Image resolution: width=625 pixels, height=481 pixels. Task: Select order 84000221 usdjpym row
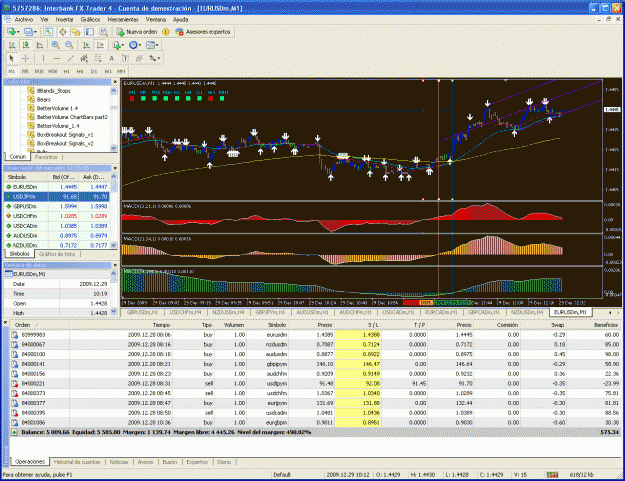[316, 383]
